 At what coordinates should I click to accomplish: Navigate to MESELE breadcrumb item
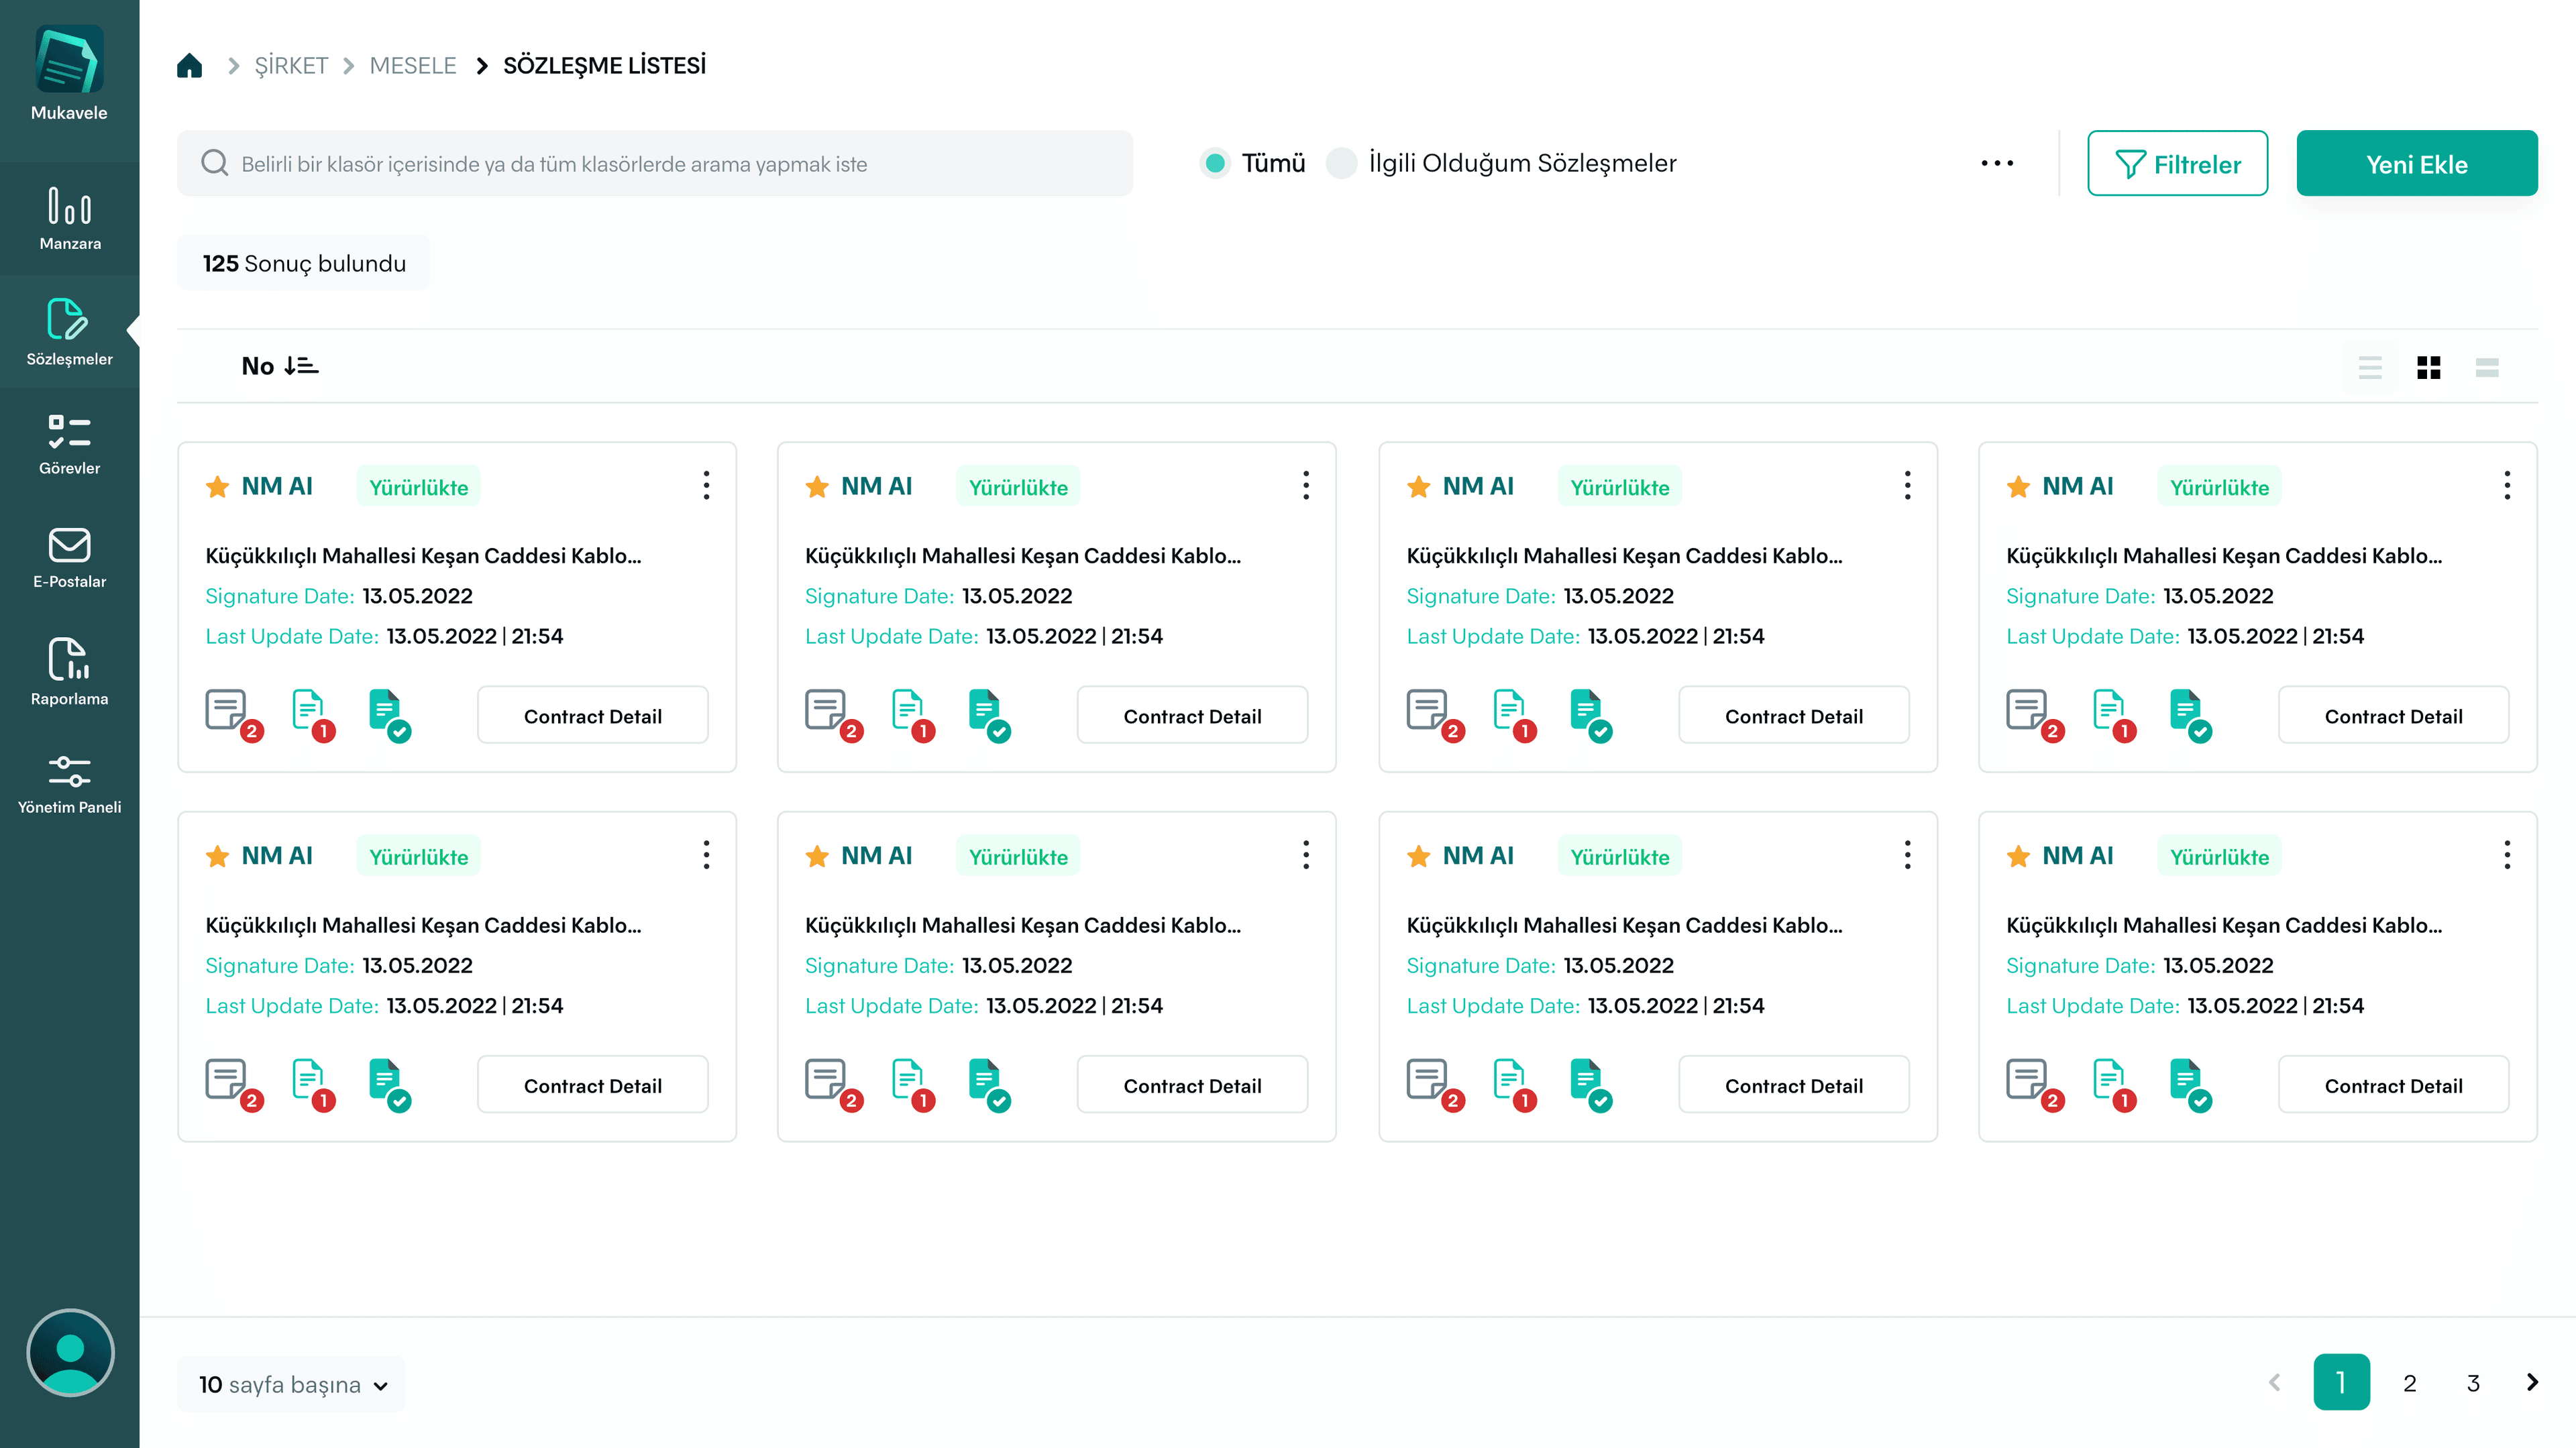click(x=412, y=66)
